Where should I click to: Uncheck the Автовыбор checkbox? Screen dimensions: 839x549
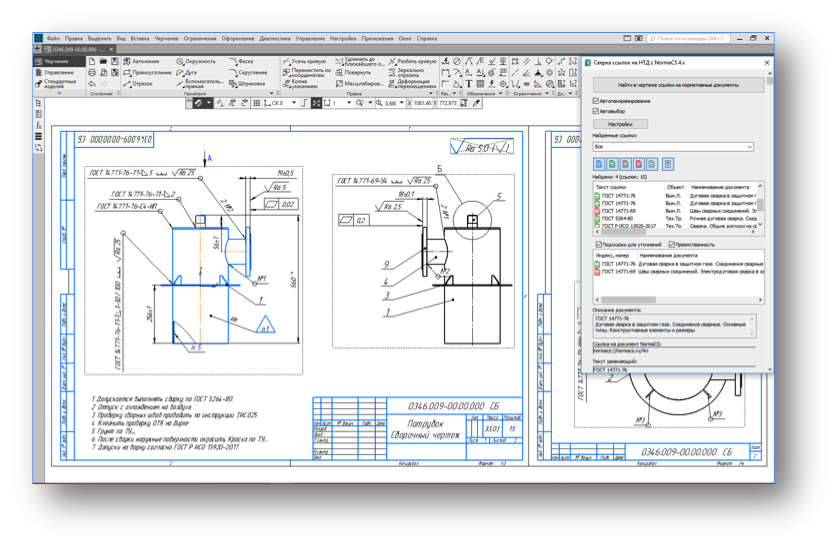(x=596, y=111)
